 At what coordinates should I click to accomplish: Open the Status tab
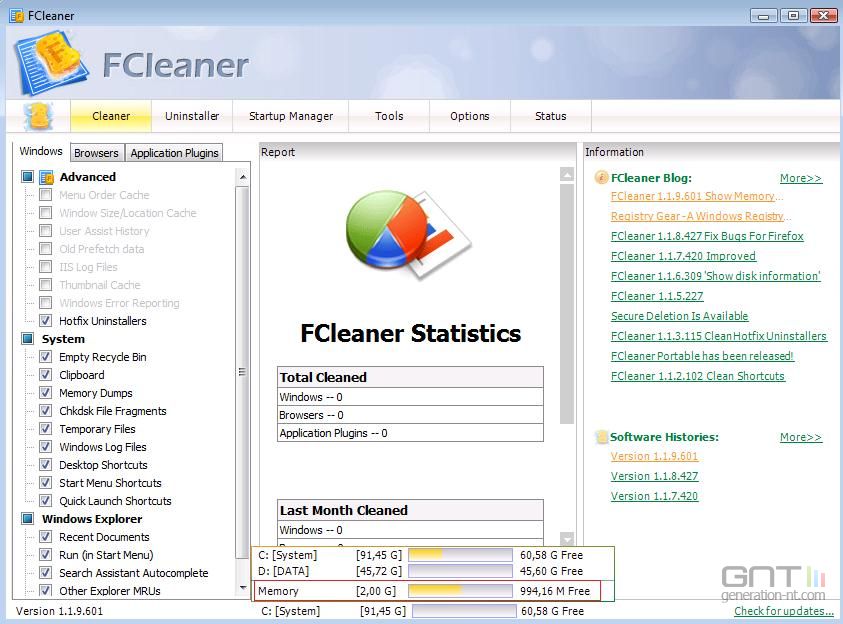(551, 116)
